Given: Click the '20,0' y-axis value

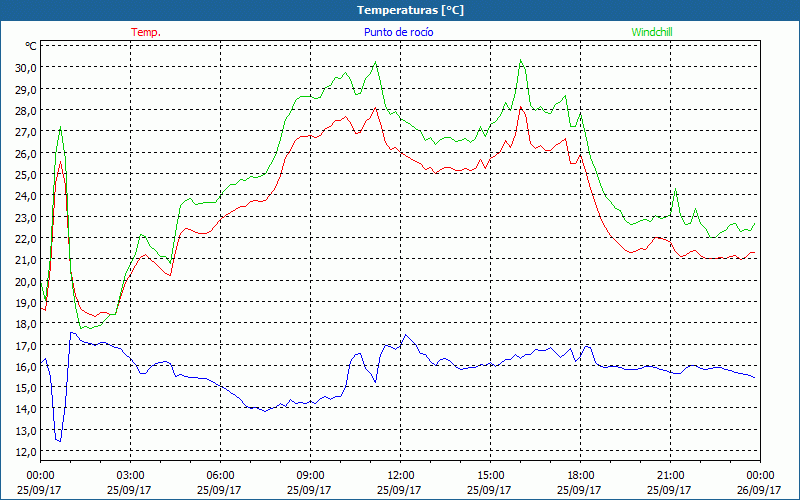Looking at the screenshot, I should (x=27, y=281).
